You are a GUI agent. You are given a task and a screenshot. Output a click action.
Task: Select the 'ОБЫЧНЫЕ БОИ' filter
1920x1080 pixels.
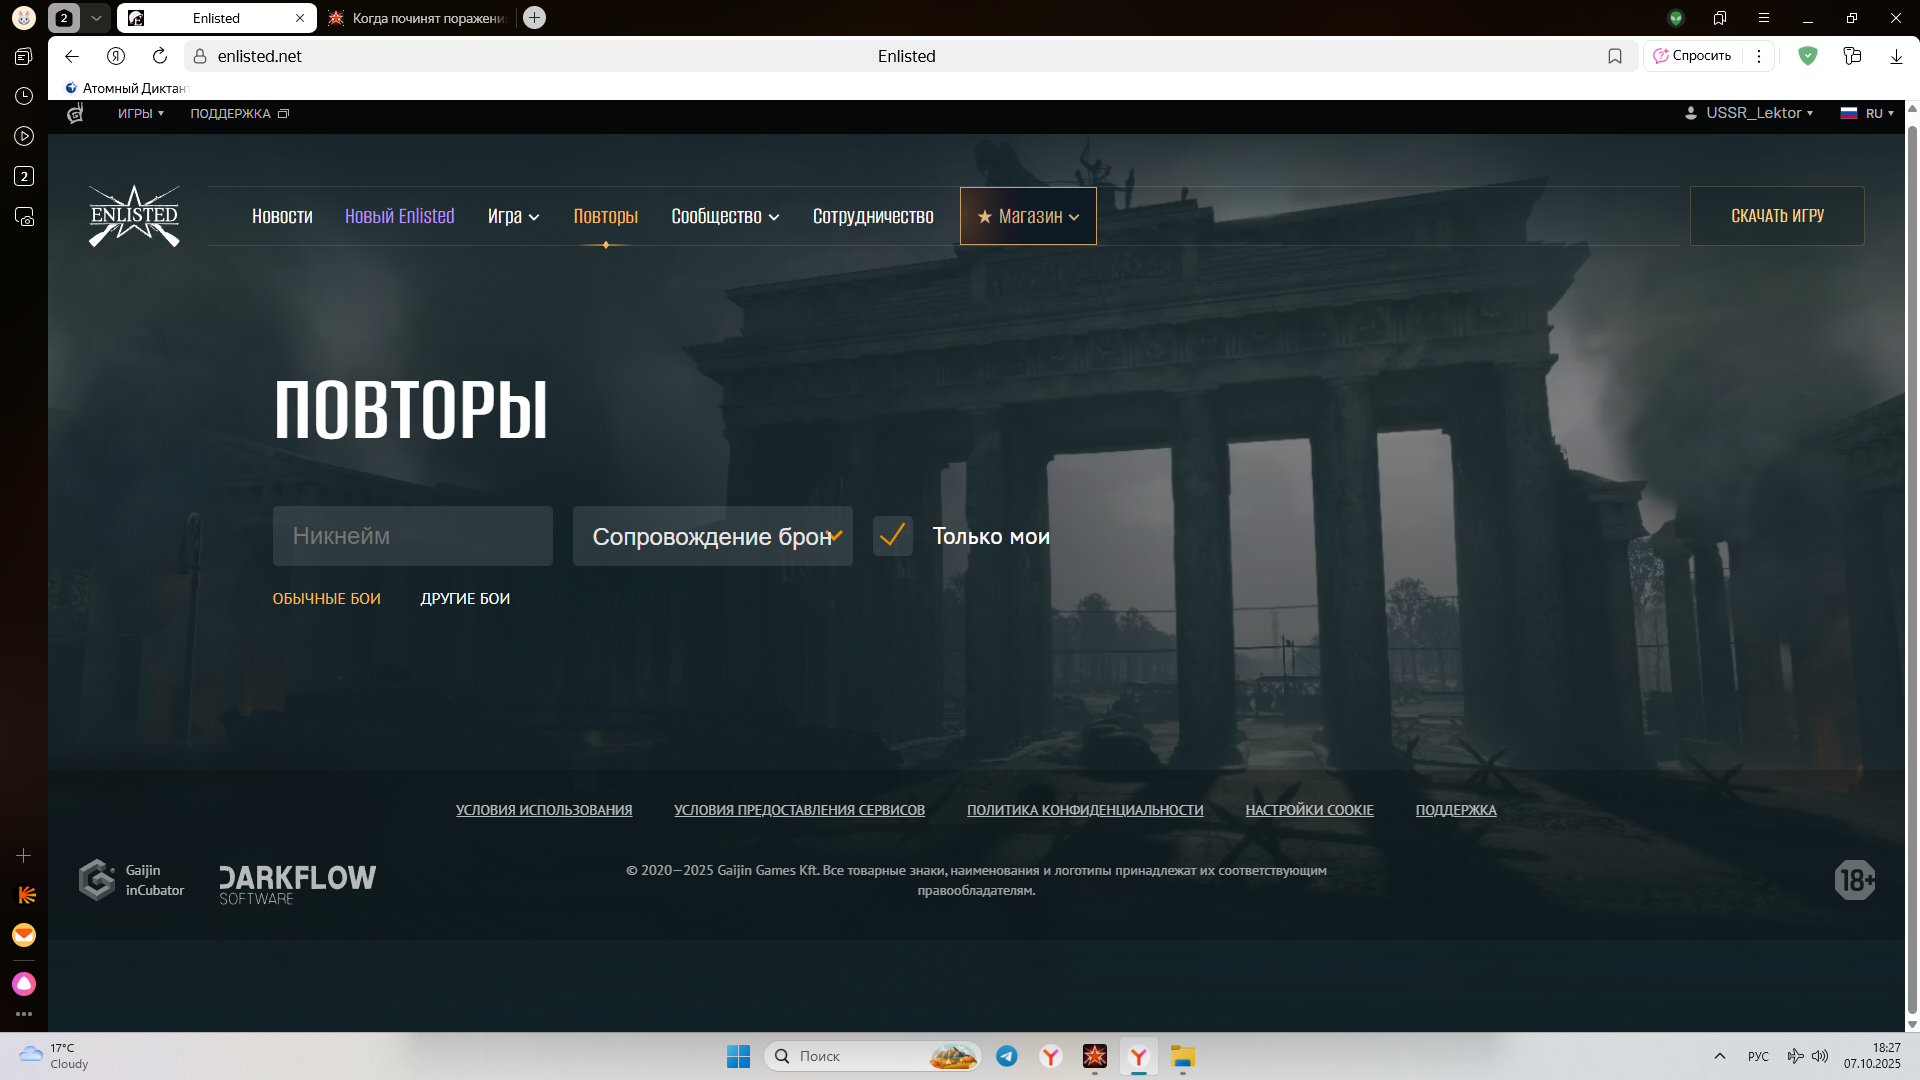(326, 599)
